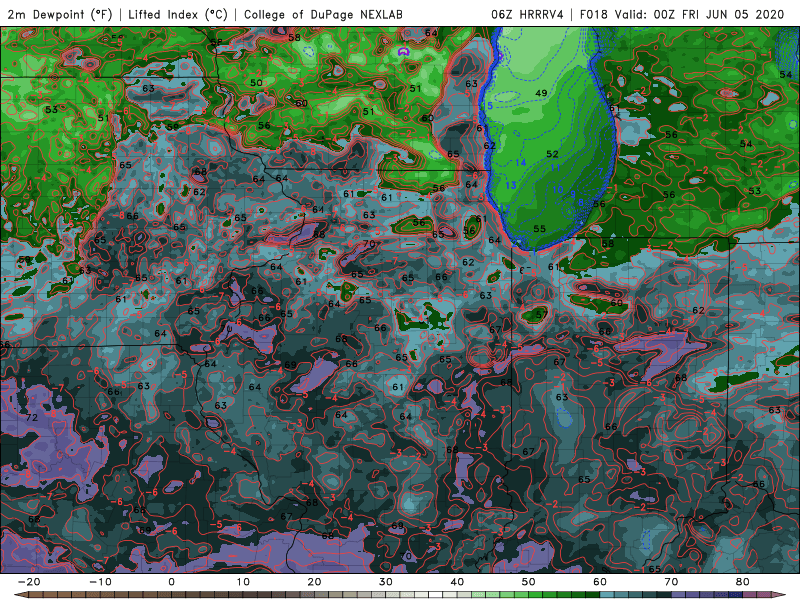Click the dewpoint value 52 over the lake
Image resolution: width=800 pixels, height=600 pixels.
tap(552, 154)
